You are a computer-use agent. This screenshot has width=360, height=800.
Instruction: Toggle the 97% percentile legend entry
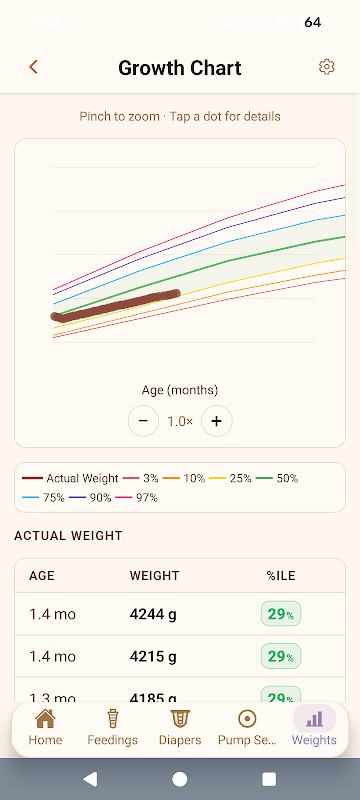coord(137,498)
